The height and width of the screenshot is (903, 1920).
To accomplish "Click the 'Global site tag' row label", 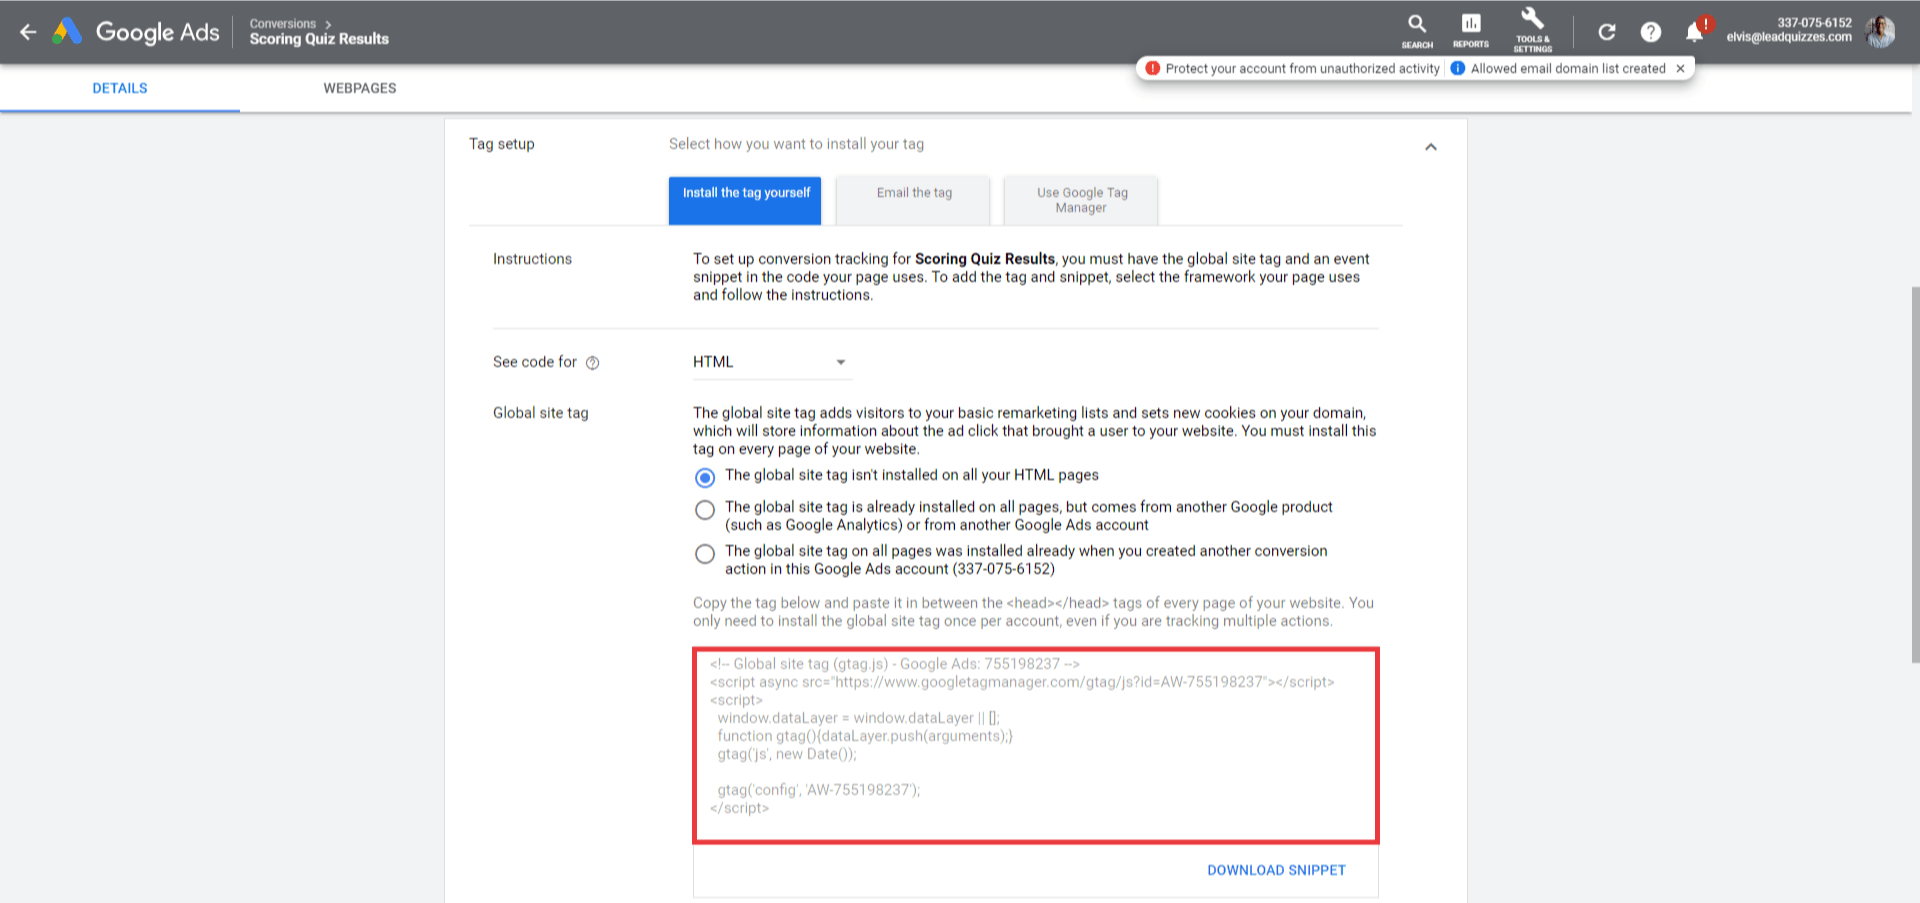I will [x=540, y=413].
